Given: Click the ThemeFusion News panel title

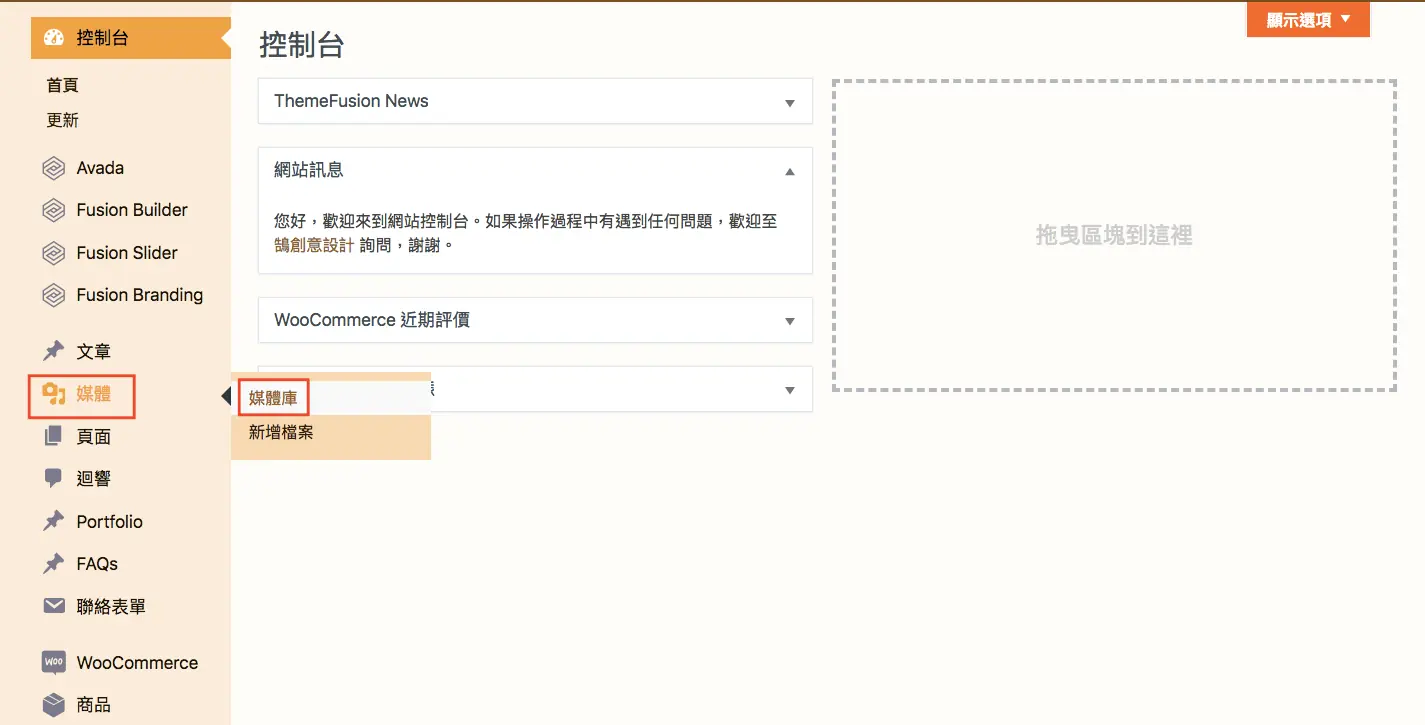Looking at the screenshot, I should 351,101.
